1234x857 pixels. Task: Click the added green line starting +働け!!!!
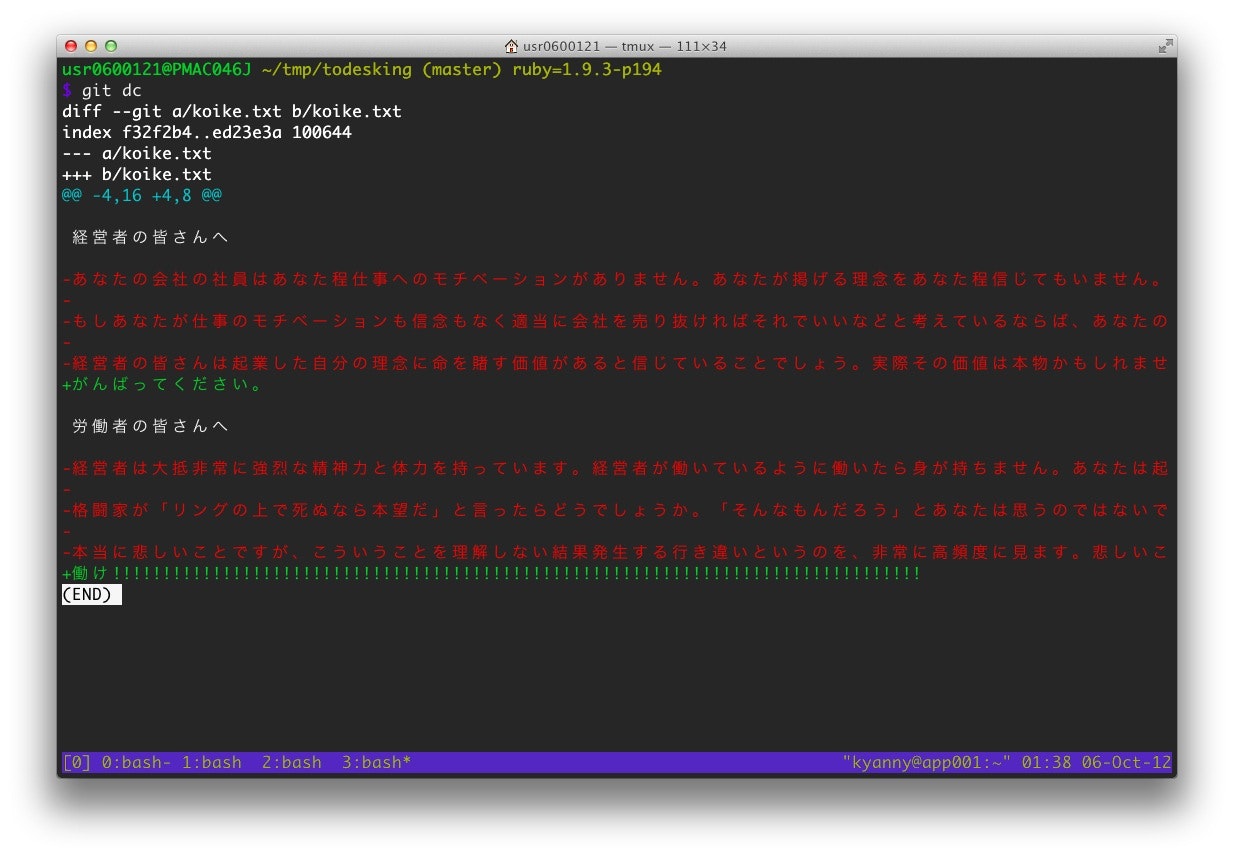tap(491, 574)
